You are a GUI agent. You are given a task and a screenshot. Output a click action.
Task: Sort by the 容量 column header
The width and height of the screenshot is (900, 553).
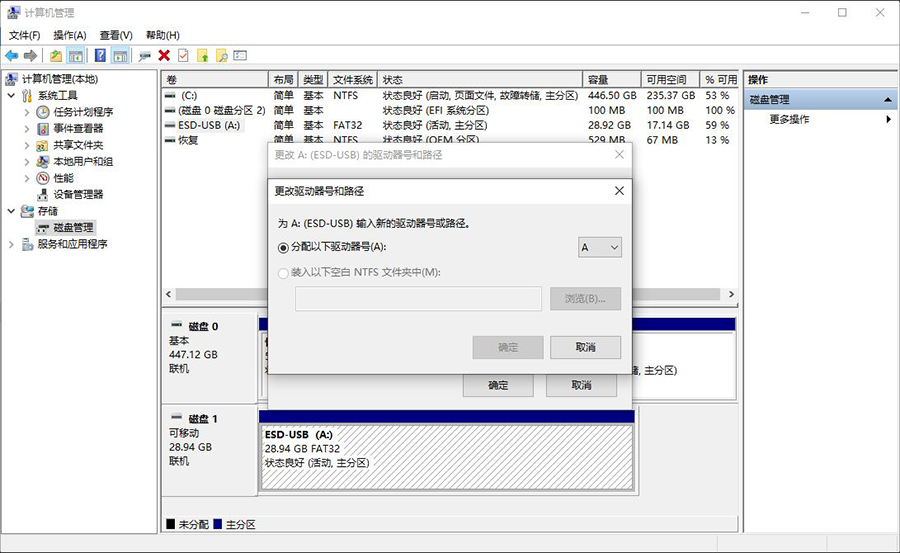[x=612, y=80]
